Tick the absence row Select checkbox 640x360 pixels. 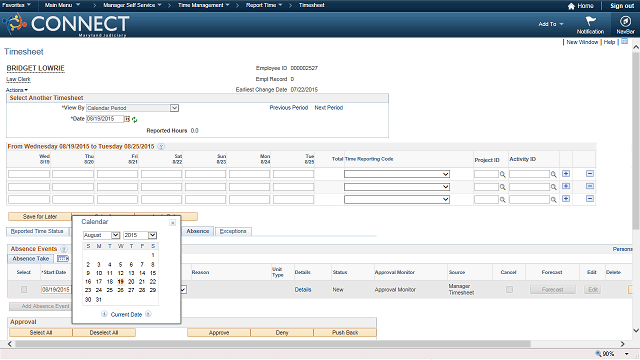click(x=24, y=289)
